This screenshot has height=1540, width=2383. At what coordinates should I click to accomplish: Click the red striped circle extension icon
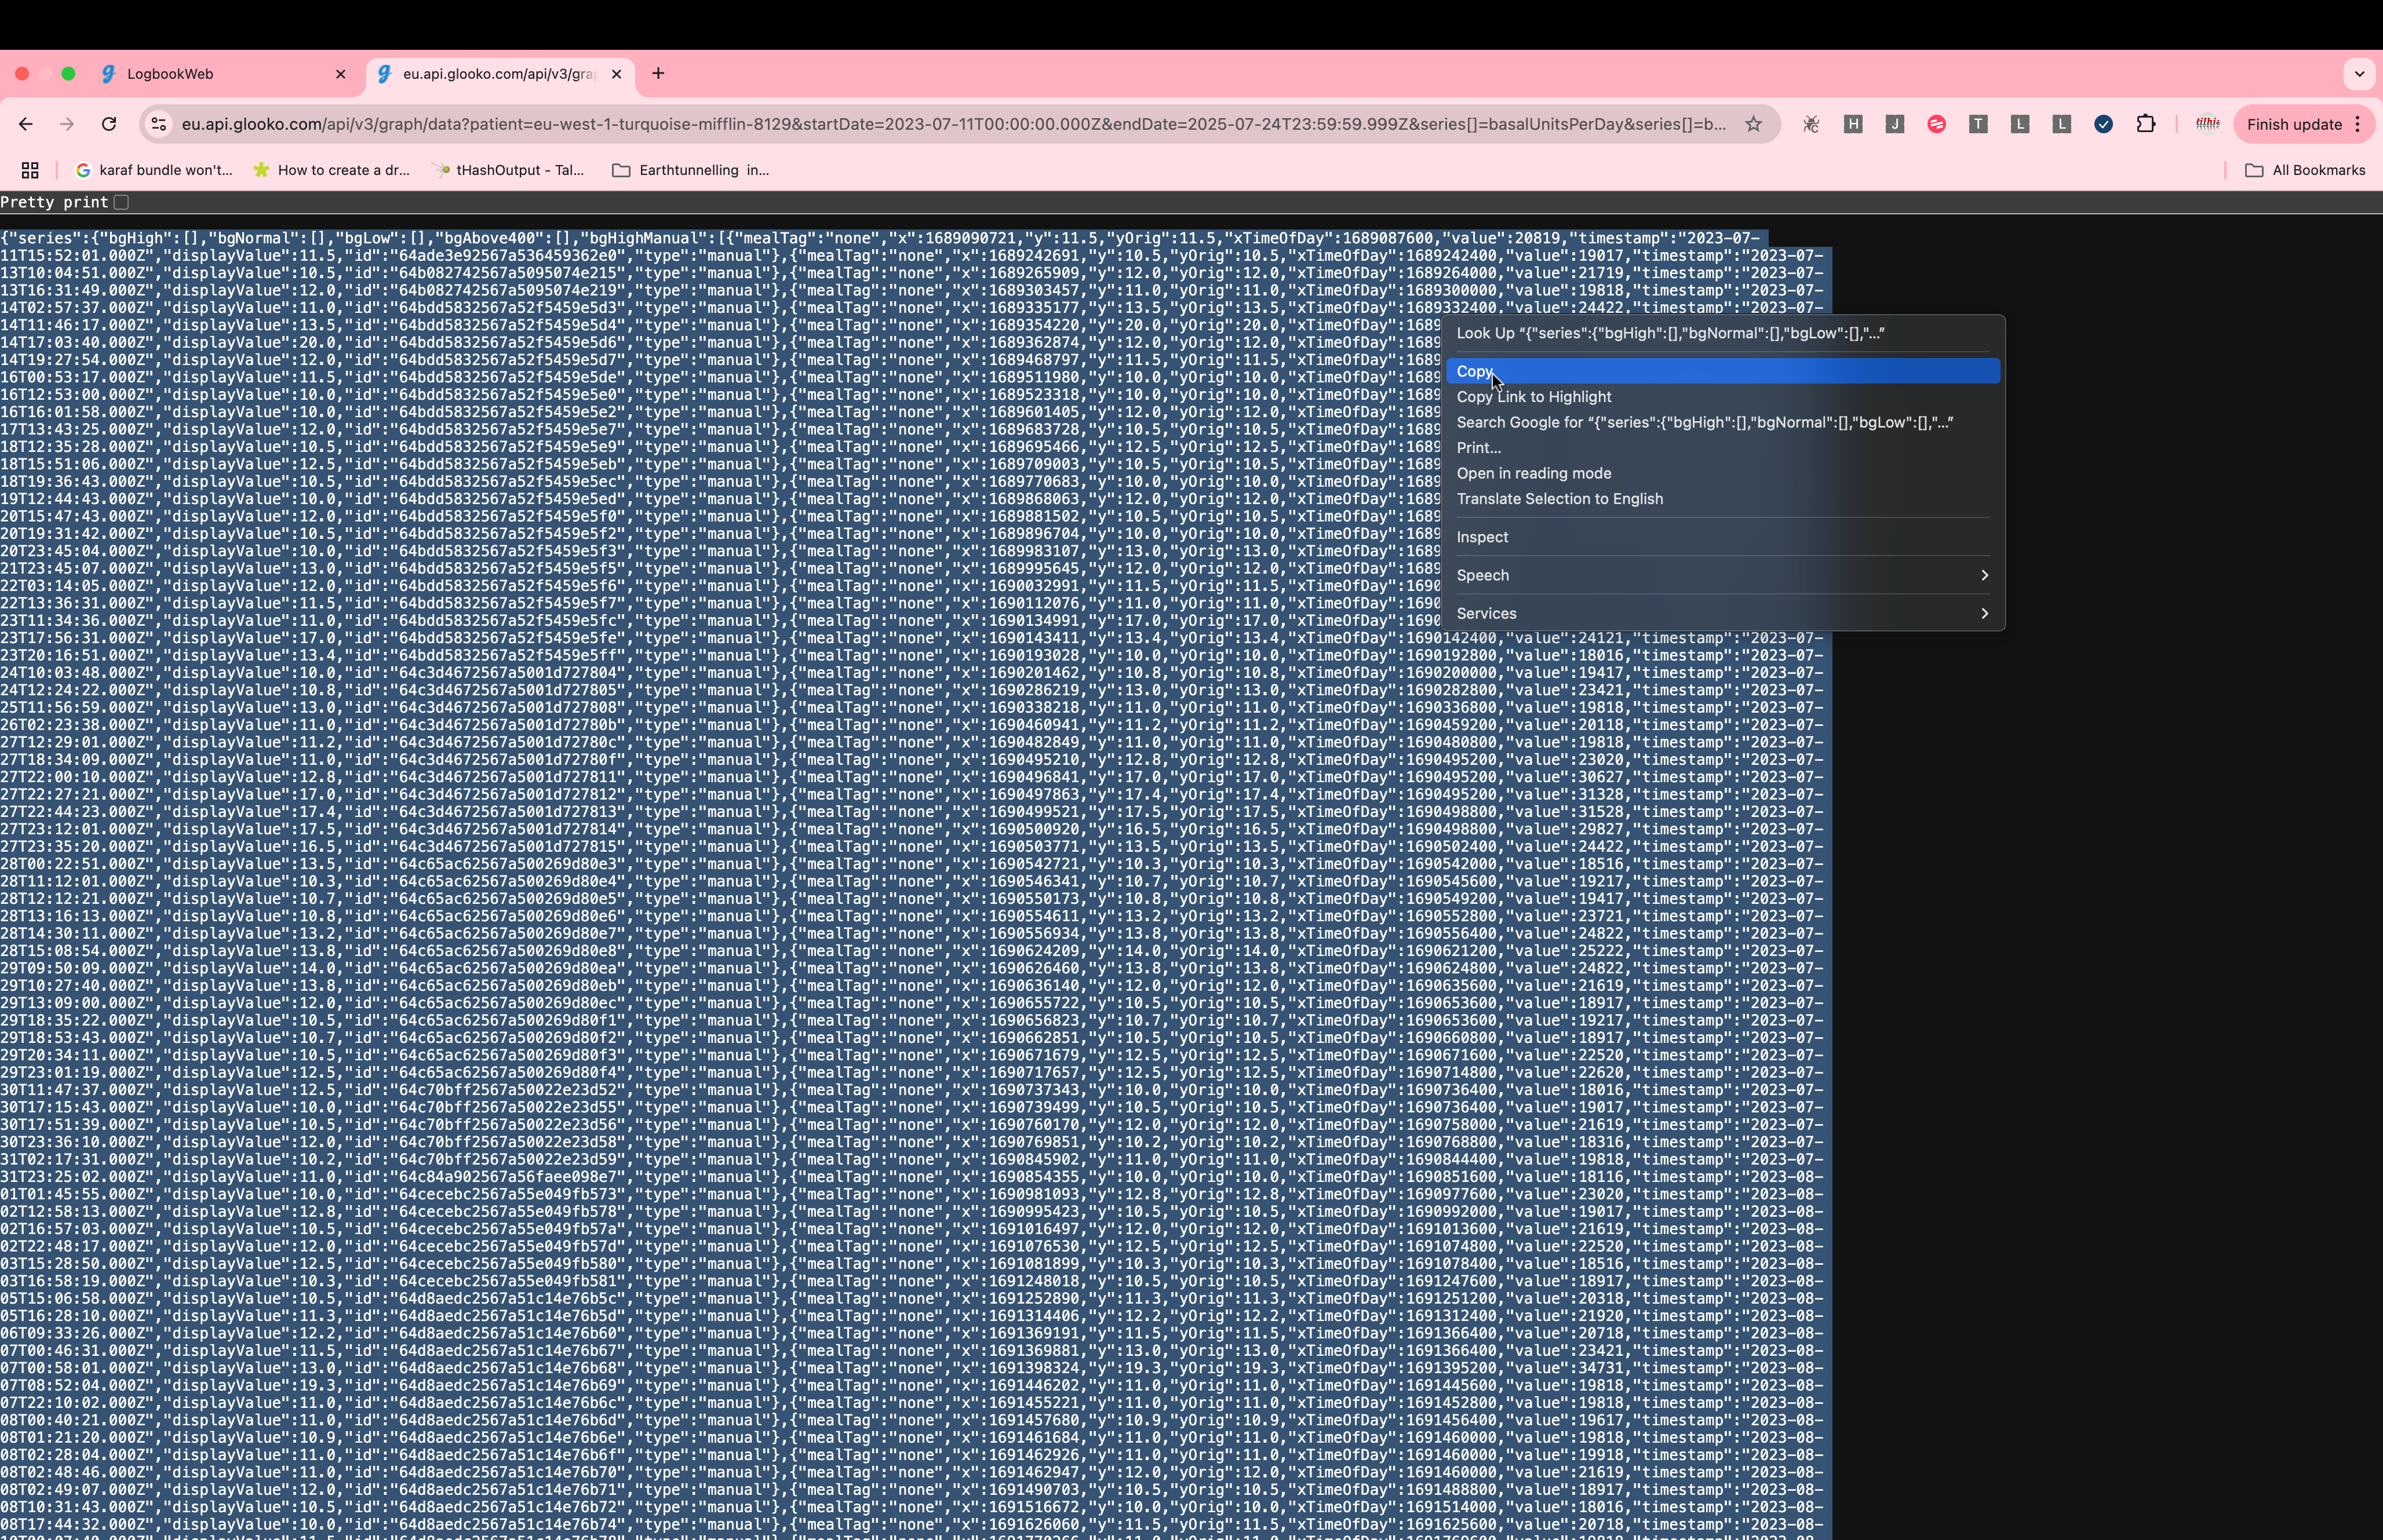(1936, 124)
